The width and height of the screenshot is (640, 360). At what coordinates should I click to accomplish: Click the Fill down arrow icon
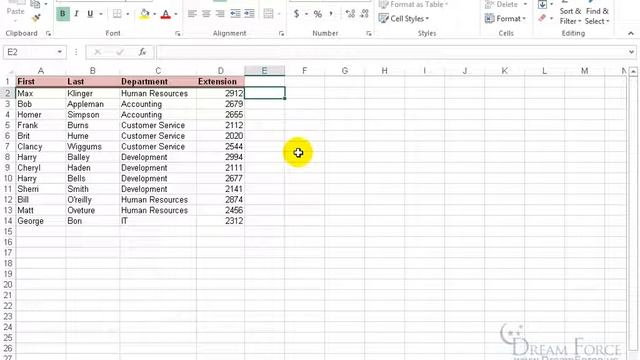click(x=542, y=4)
